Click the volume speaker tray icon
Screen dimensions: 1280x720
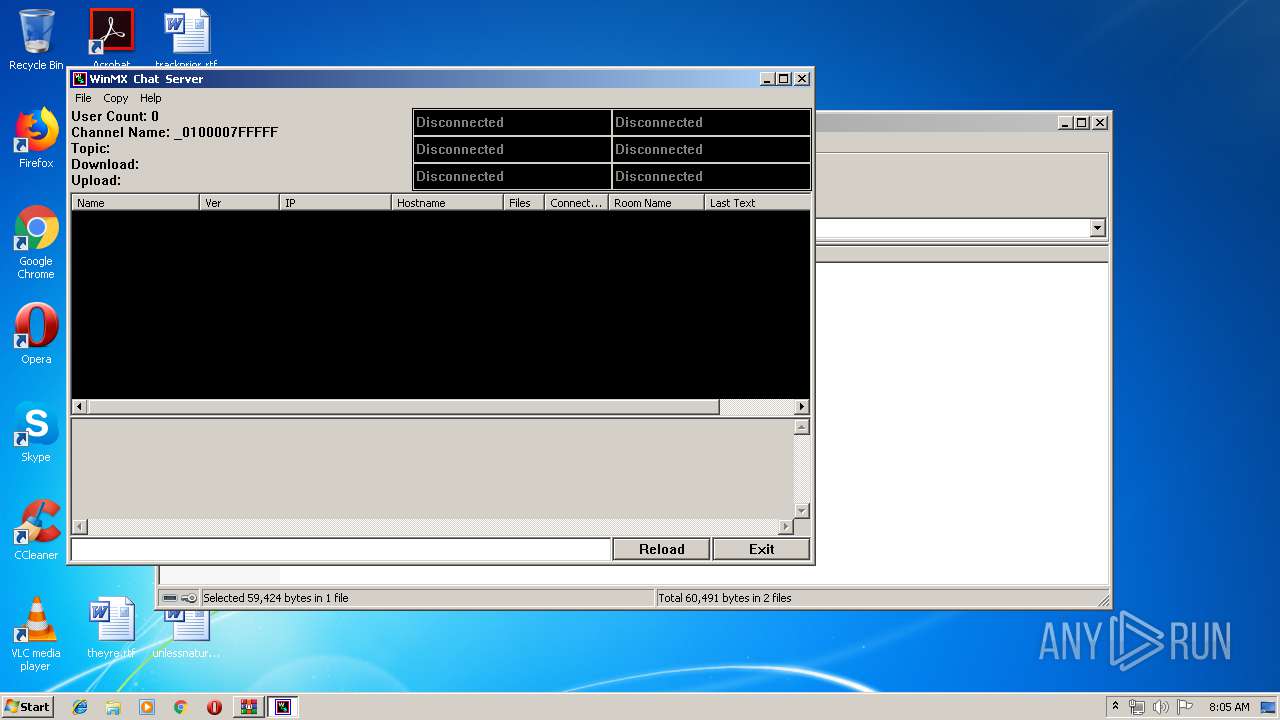click(x=1160, y=707)
